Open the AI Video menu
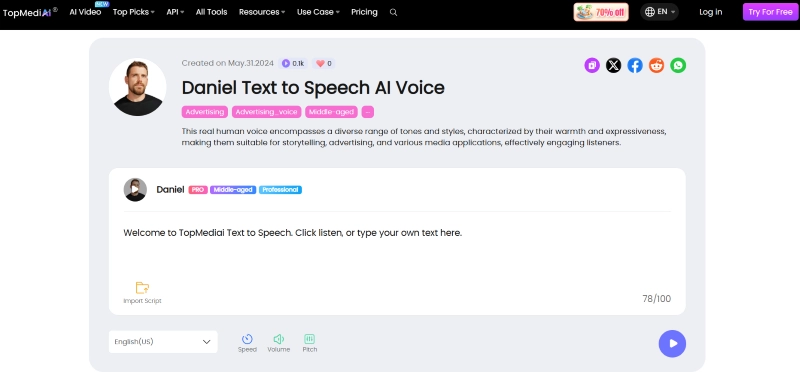 tap(85, 12)
